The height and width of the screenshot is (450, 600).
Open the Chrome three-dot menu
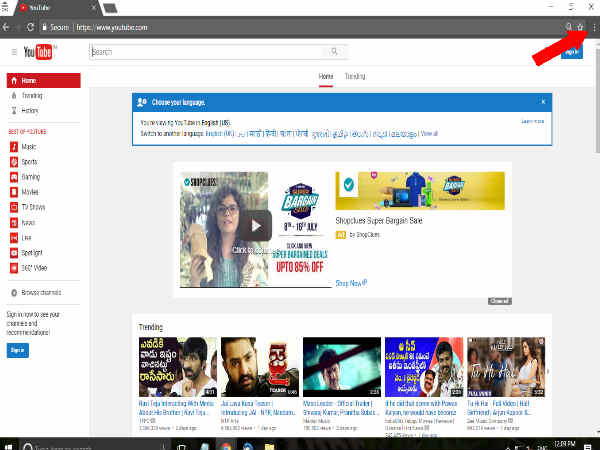click(x=594, y=27)
